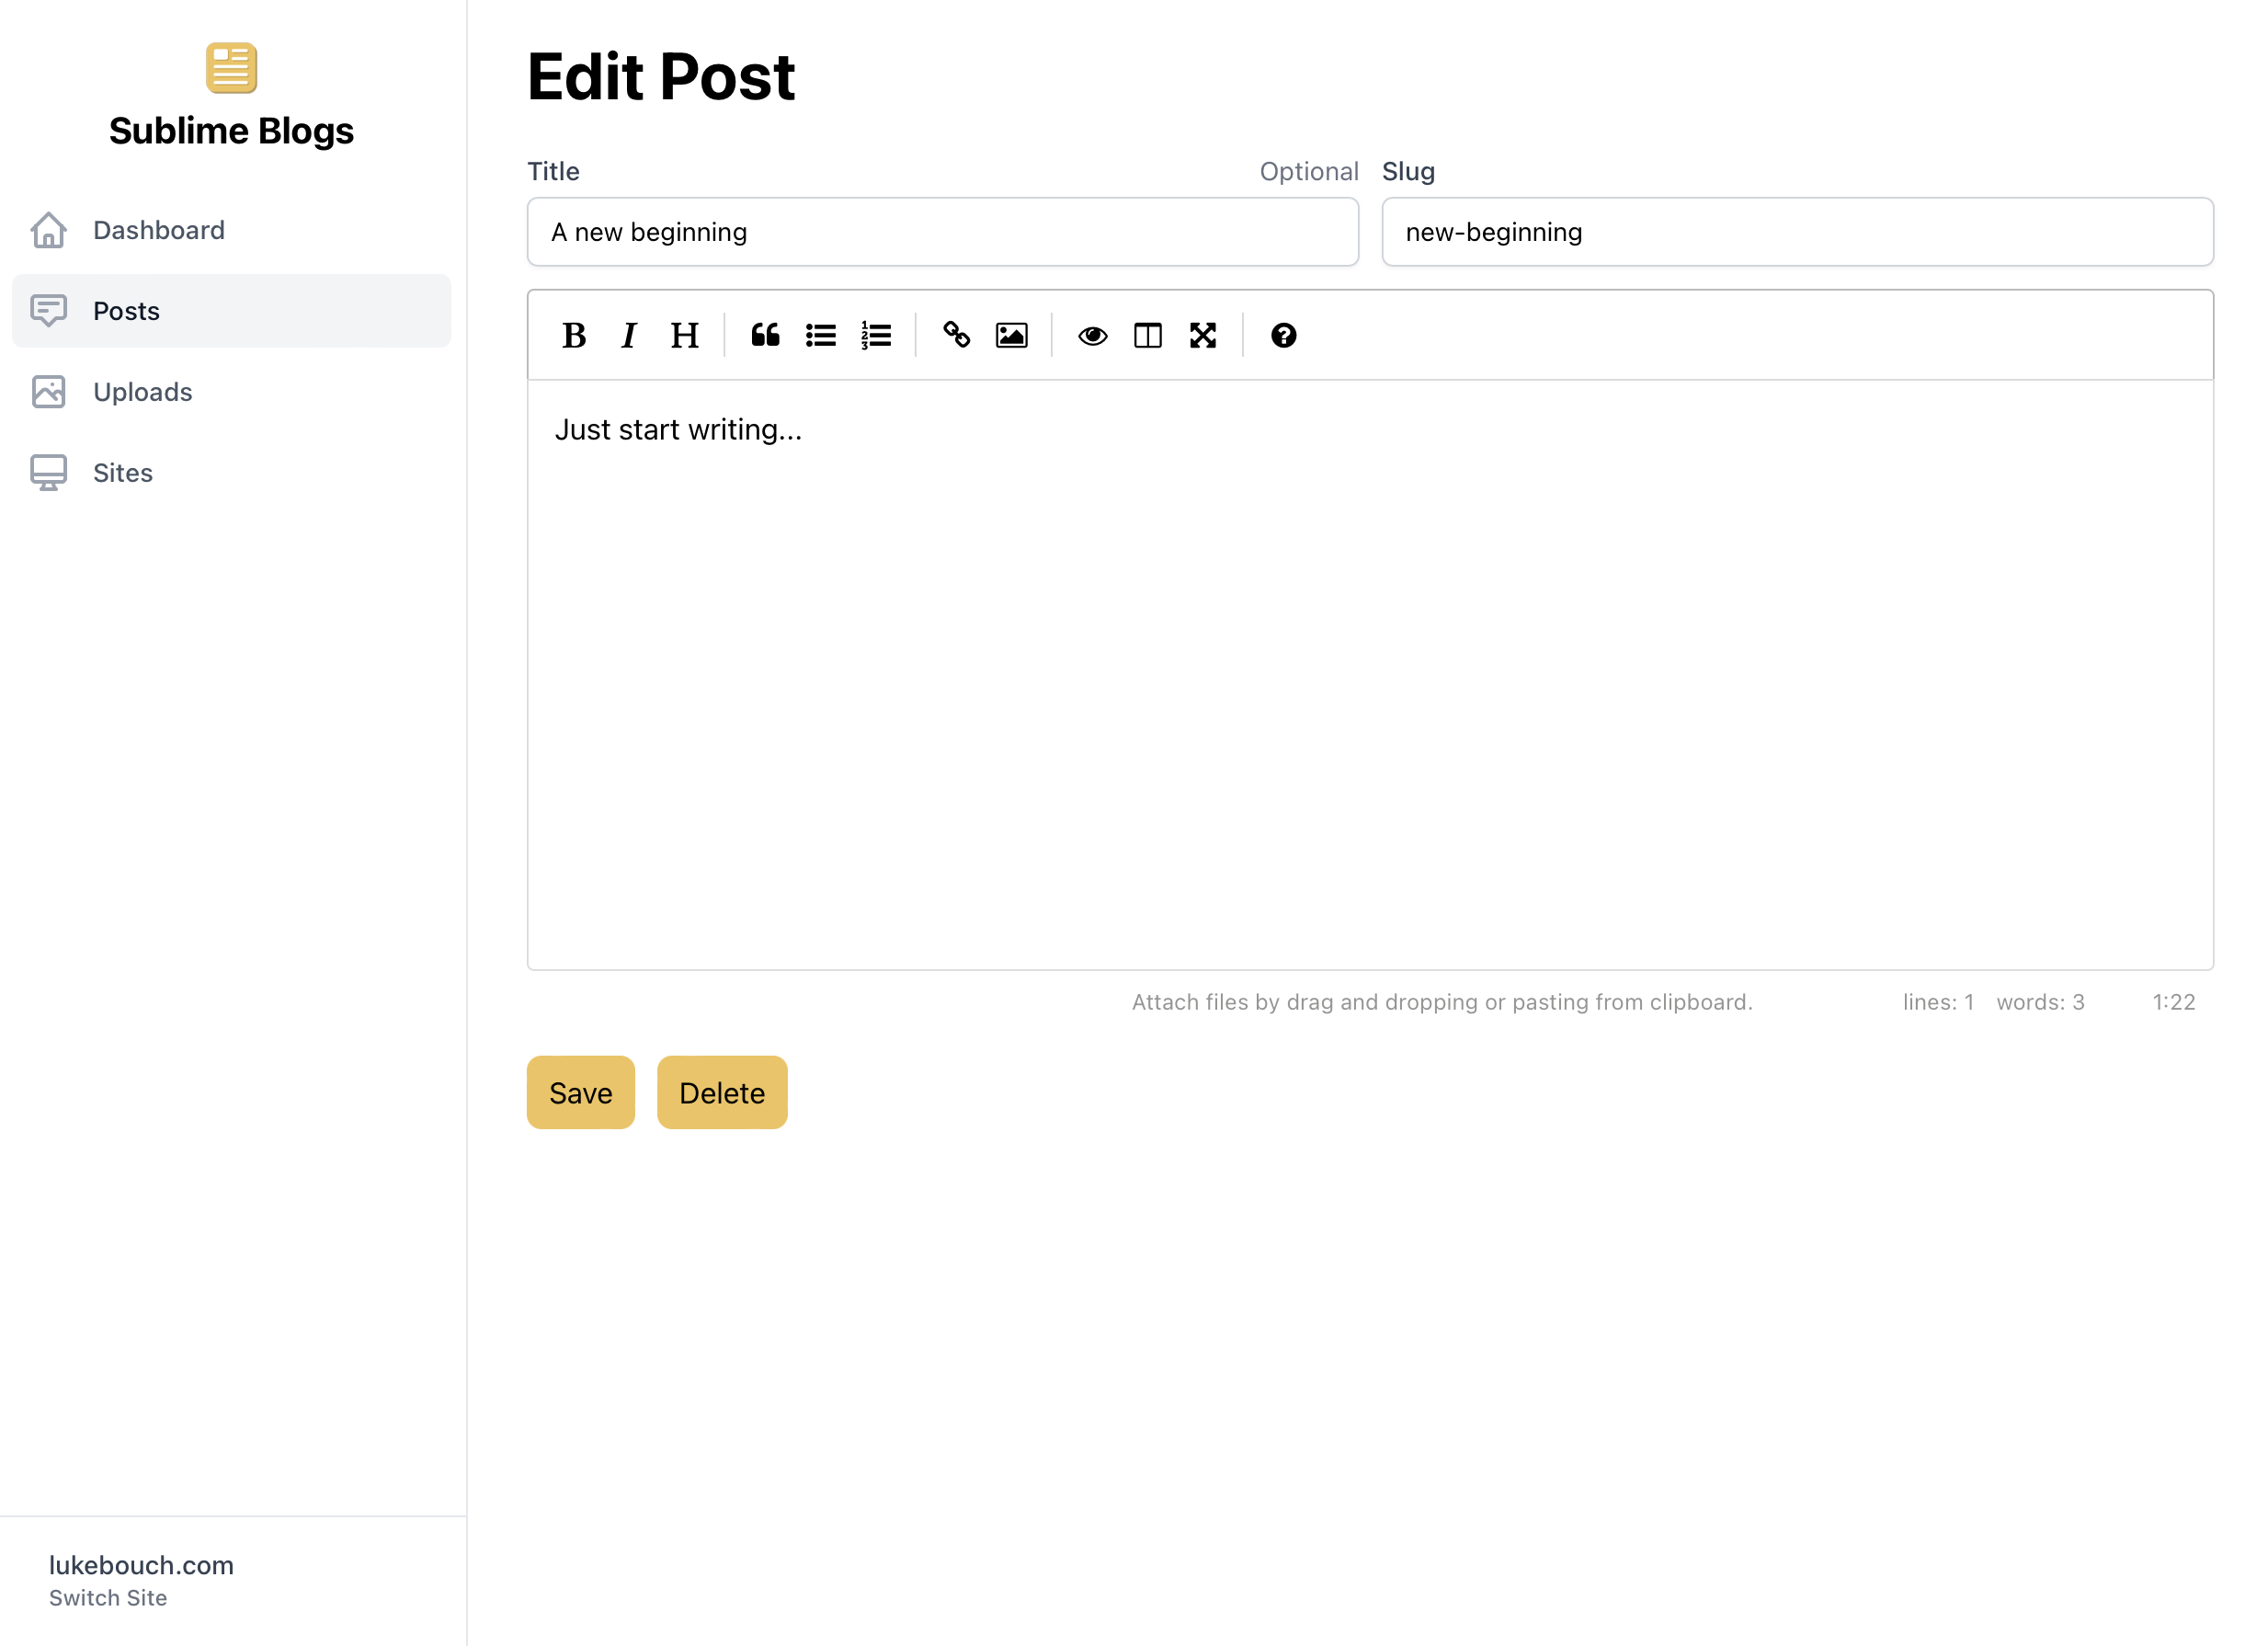Viewport: 2268px width, 1646px height.
Task: Insert a heading with H icon
Action: 684,336
